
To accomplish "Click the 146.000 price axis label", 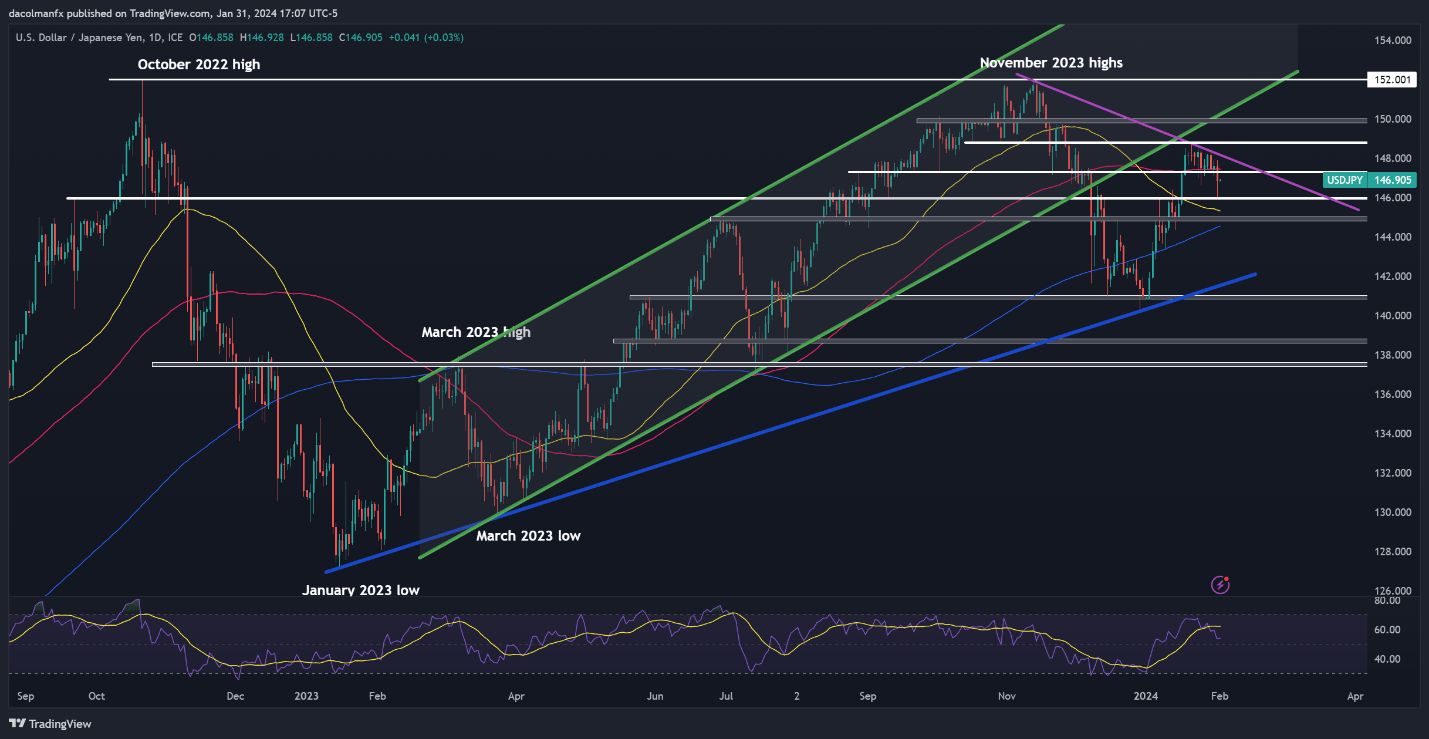I will pyautogui.click(x=1391, y=198).
